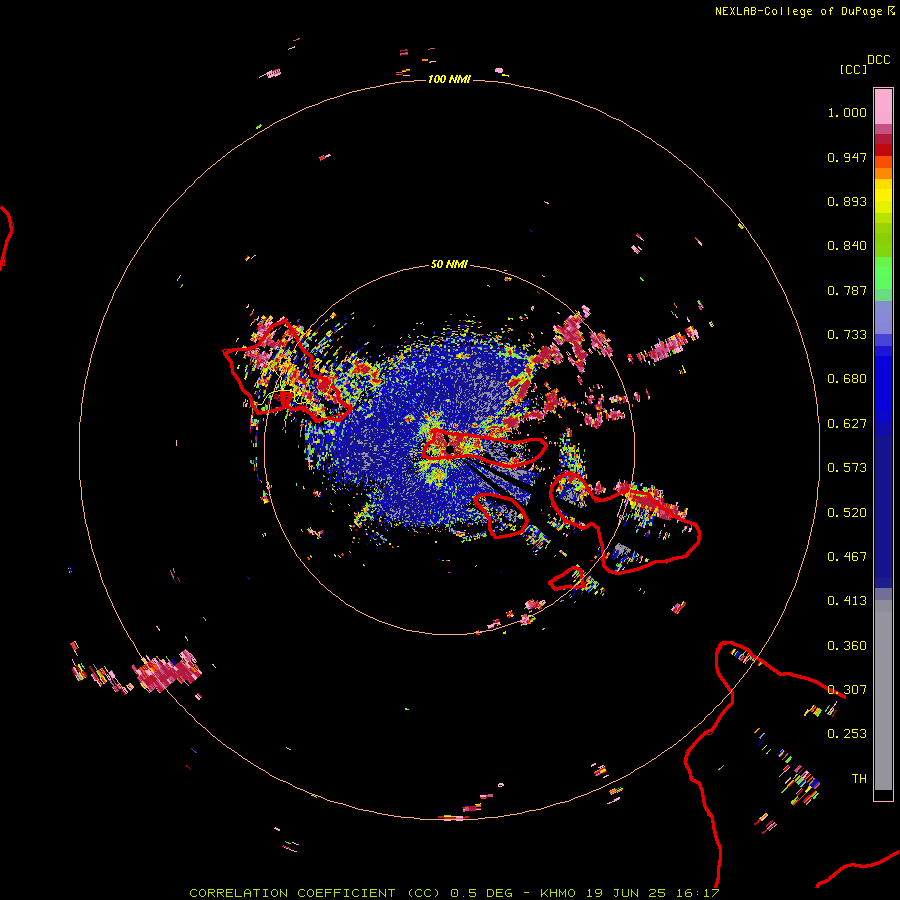Click the CORRELATION COEFFICIENT (CC) caption text
The width and height of the screenshot is (900, 900).
click(315, 893)
